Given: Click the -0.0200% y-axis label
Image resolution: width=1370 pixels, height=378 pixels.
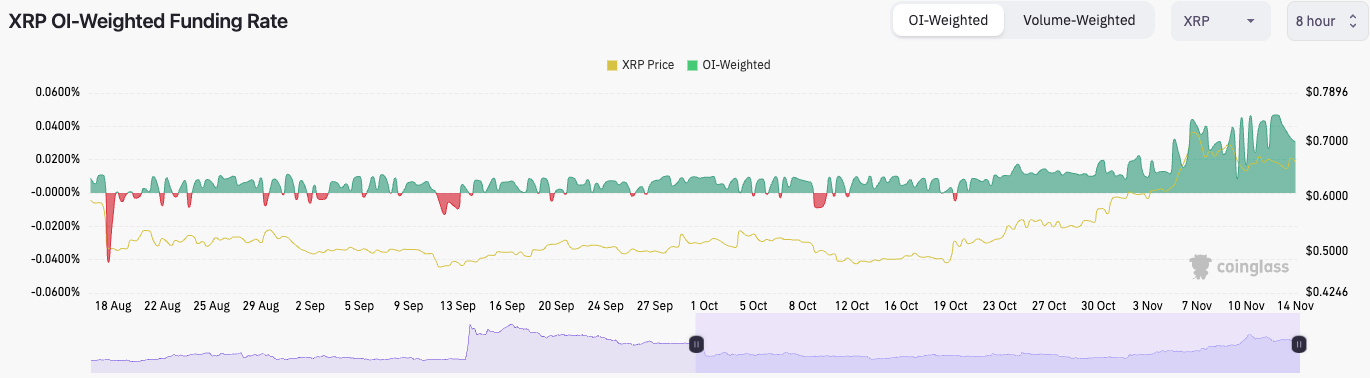Looking at the screenshot, I should coord(56,226).
